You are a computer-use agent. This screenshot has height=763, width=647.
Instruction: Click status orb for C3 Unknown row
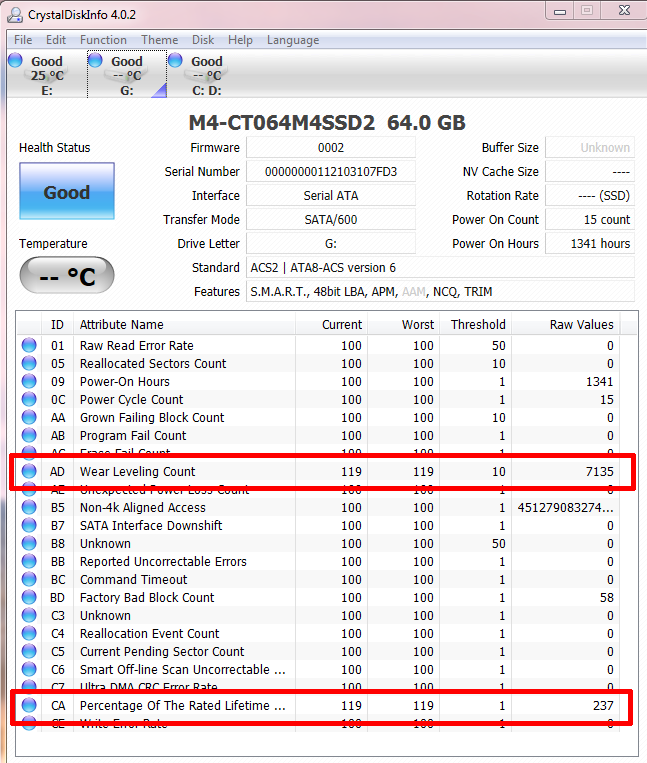29,615
